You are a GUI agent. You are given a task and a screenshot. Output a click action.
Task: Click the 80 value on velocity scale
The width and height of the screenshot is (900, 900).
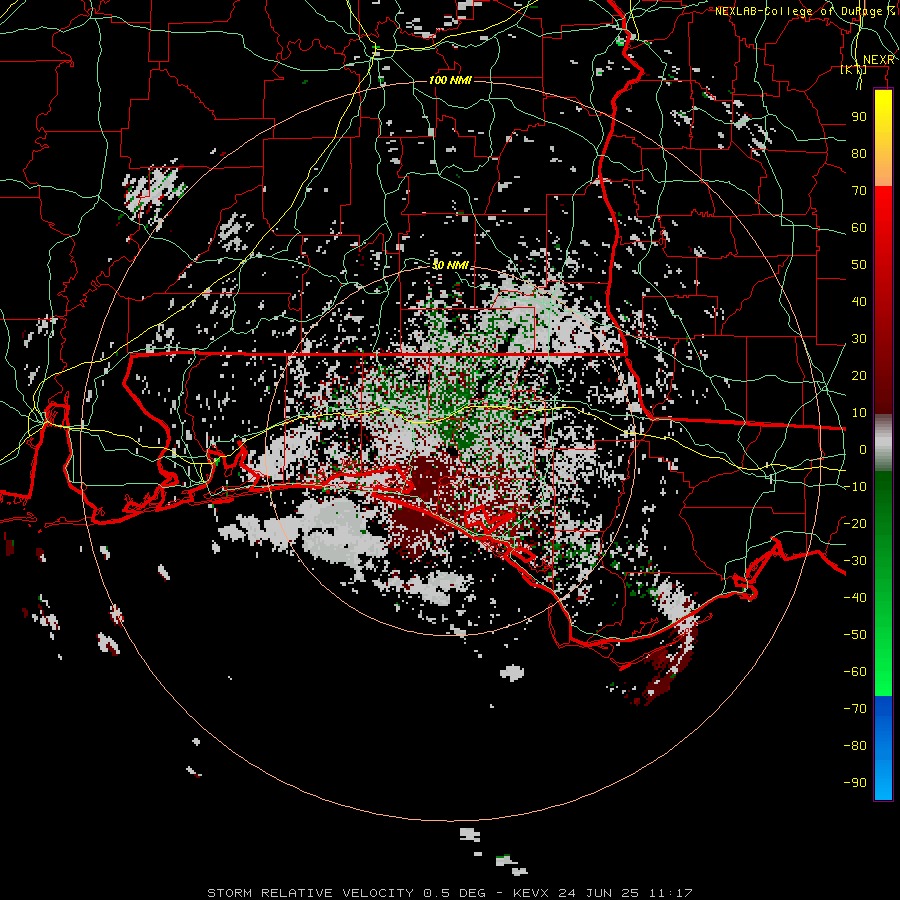click(x=859, y=153)
